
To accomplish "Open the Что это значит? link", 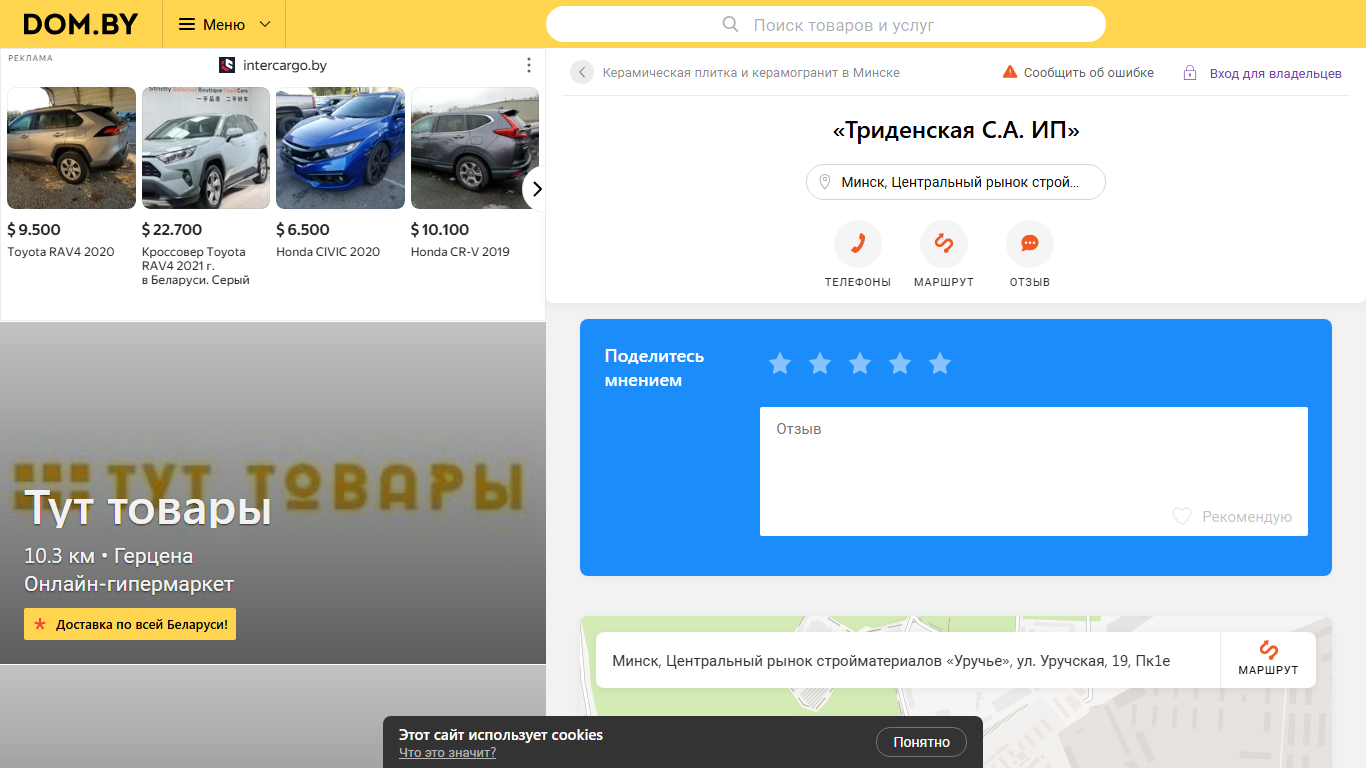I will click(x=447, y=753).
